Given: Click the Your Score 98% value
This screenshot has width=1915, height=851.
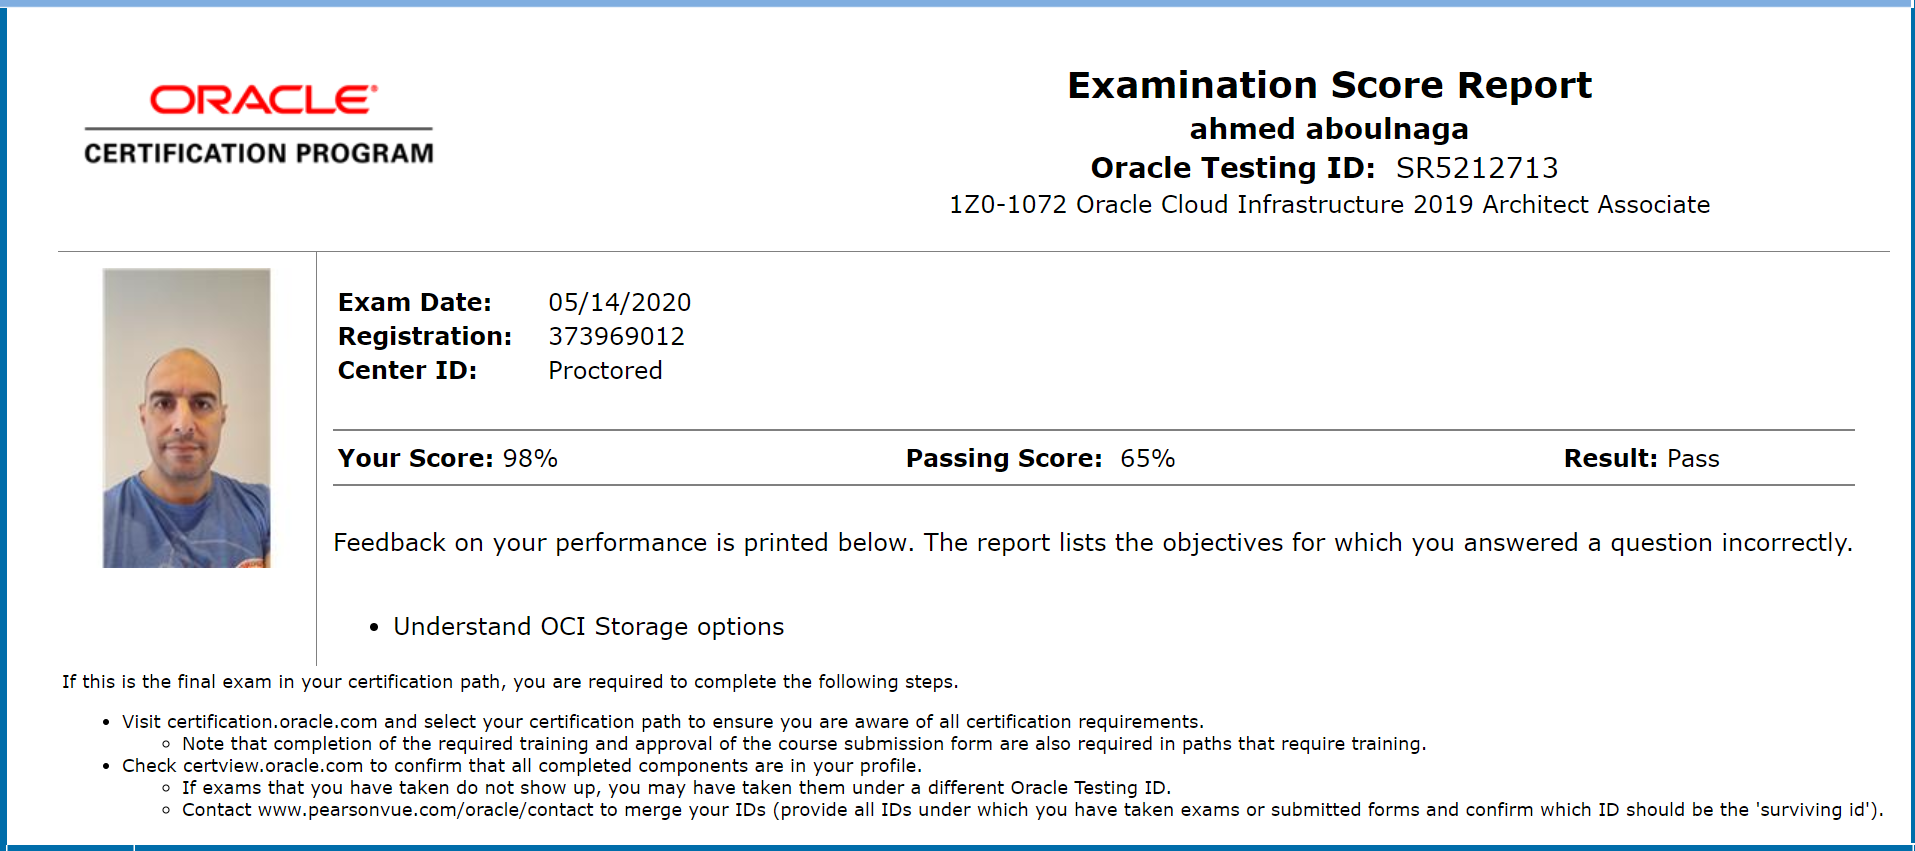Looking at the screenshot, I should (530, 458).
